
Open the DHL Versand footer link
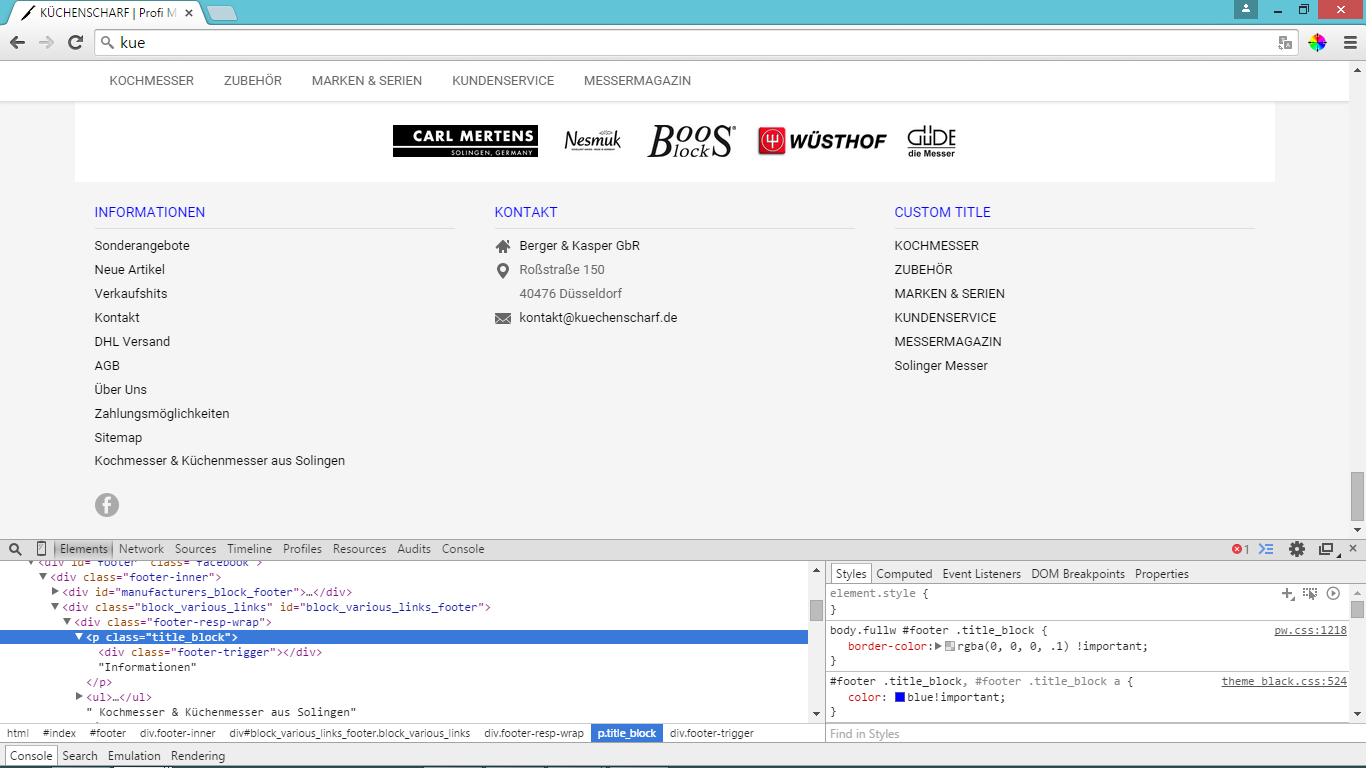pos(132,342)
